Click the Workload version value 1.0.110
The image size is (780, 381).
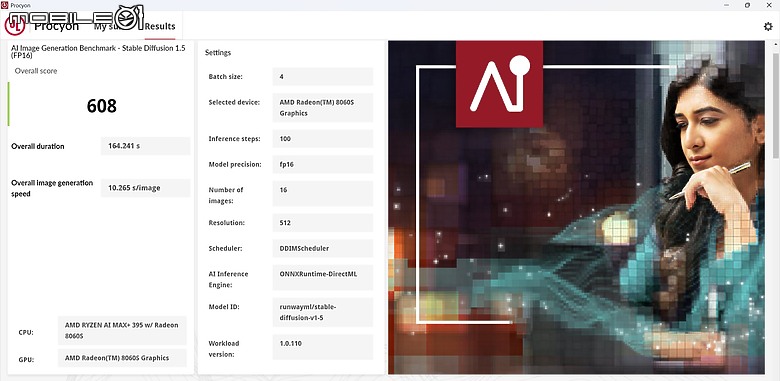pyautogui.click(x=323, y=347)
